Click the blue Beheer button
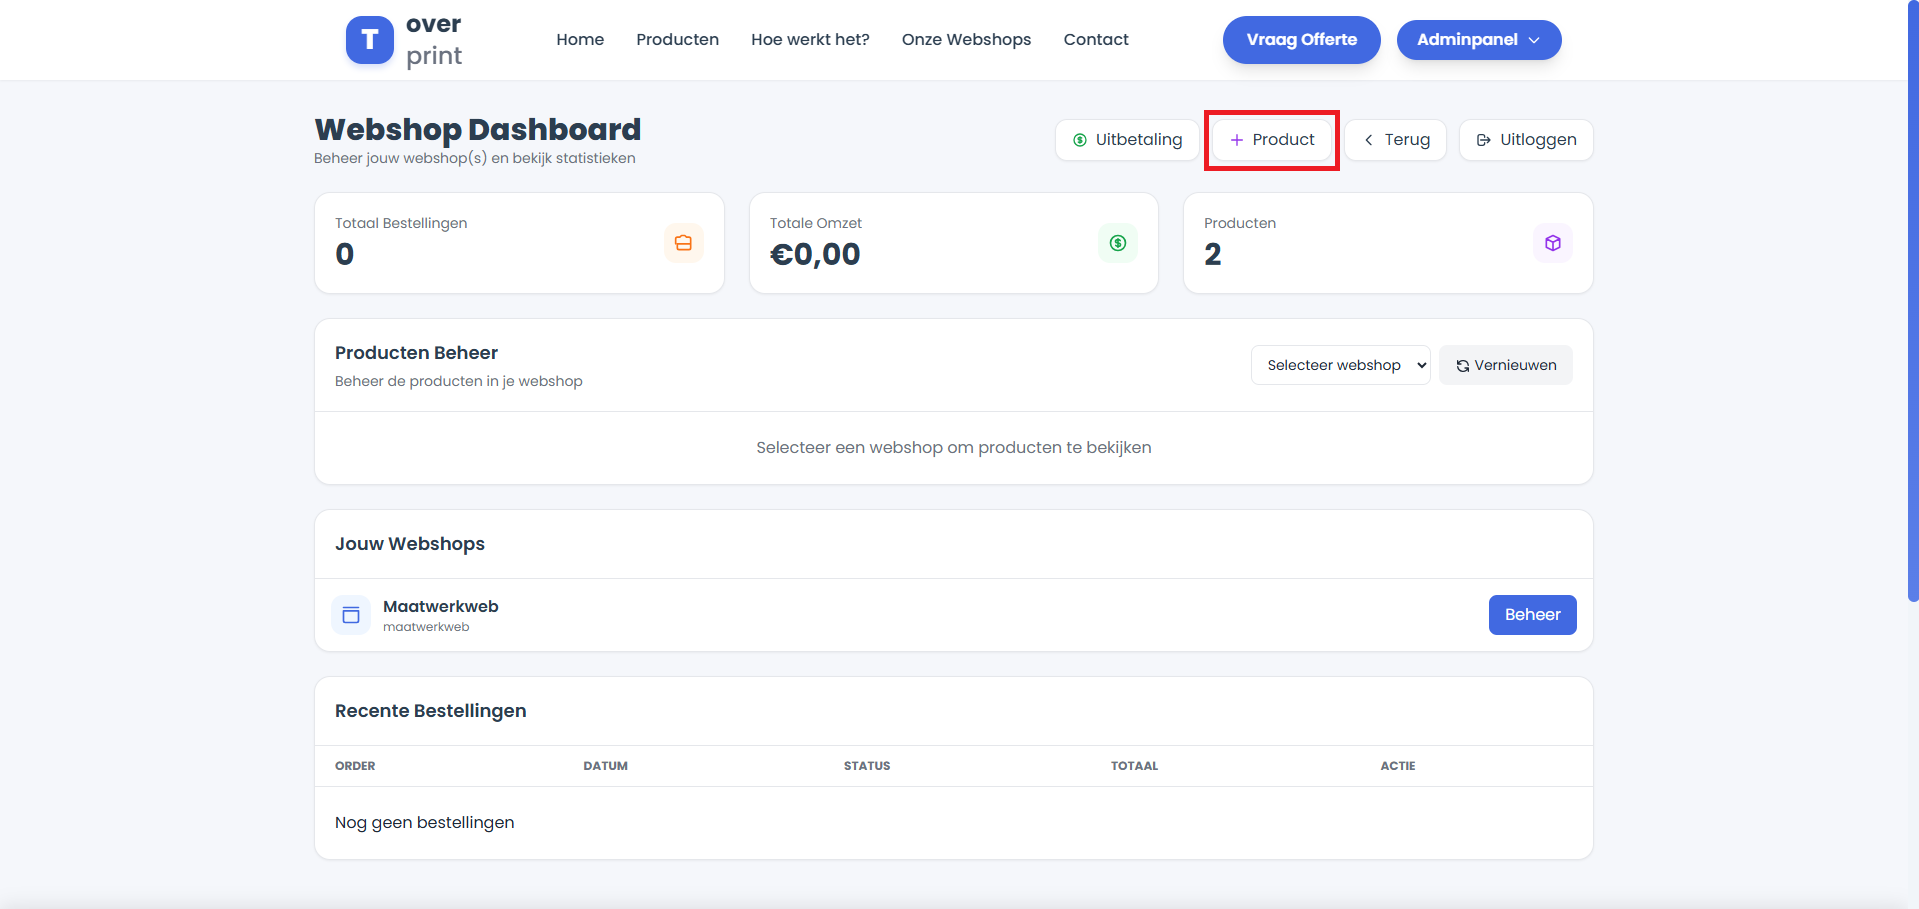This screenshot has height=909, width=1919. pos(1532,615)
